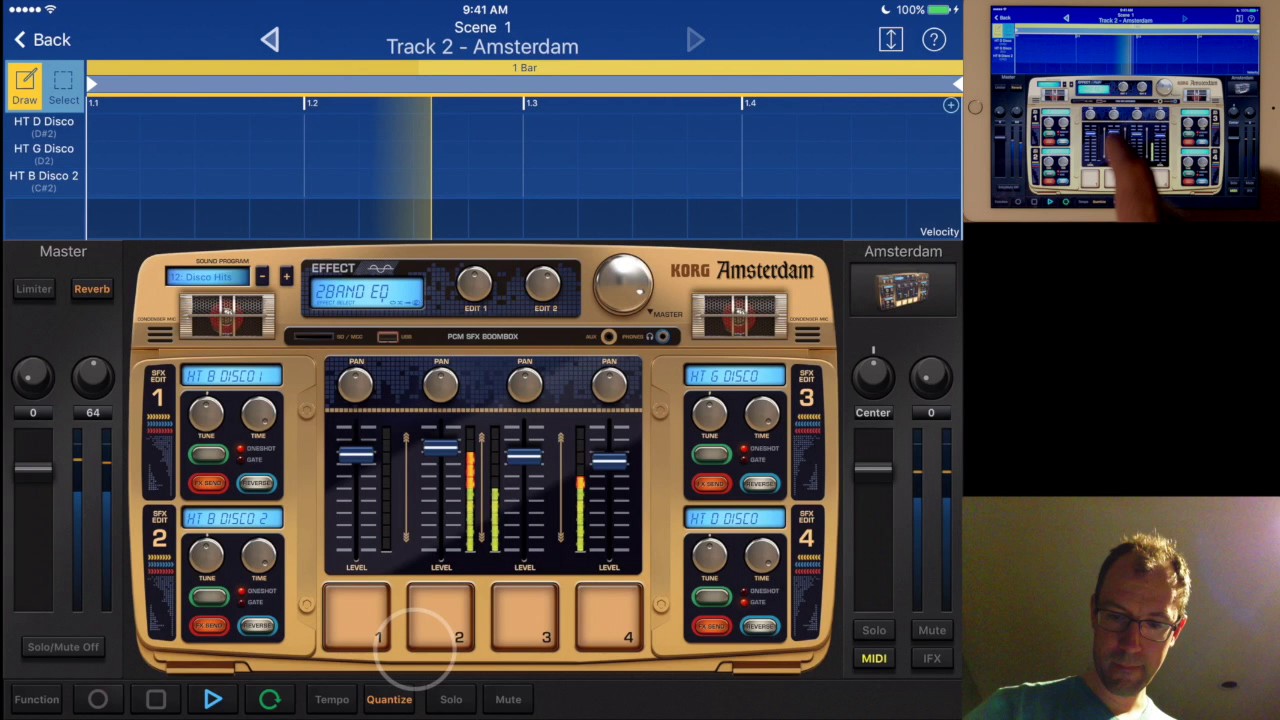Image resolution: width=1280 pixels, height=720 pixels.
Task: Open the HT B DISCO 2 sample selector
Action: [232, 519]
